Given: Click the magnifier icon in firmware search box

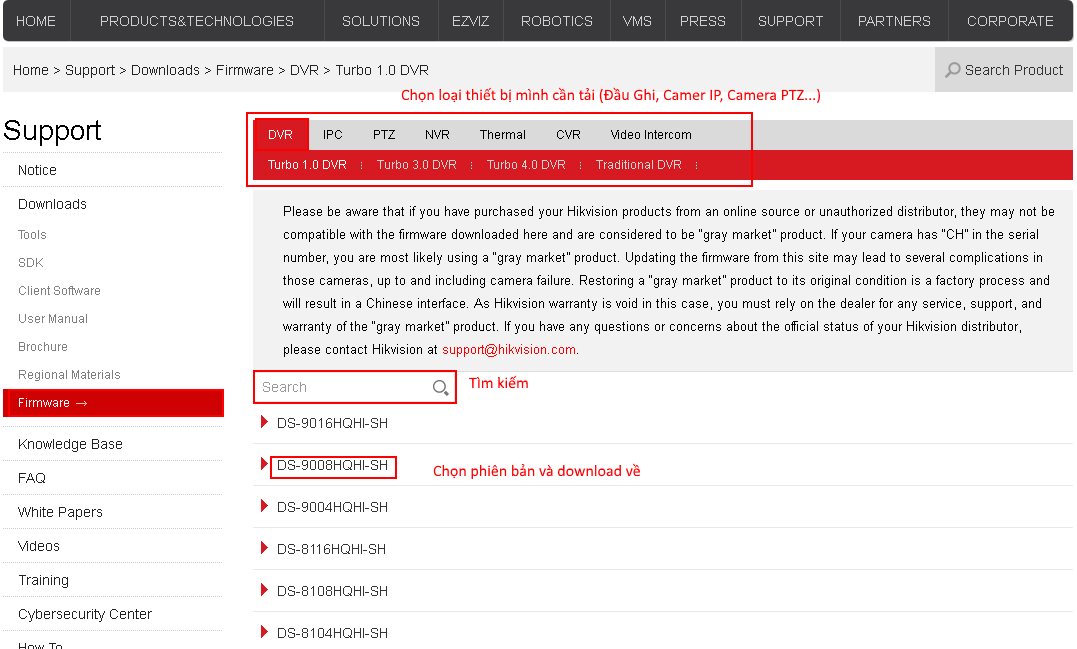Looking at the screenshot, I should 440,388.
